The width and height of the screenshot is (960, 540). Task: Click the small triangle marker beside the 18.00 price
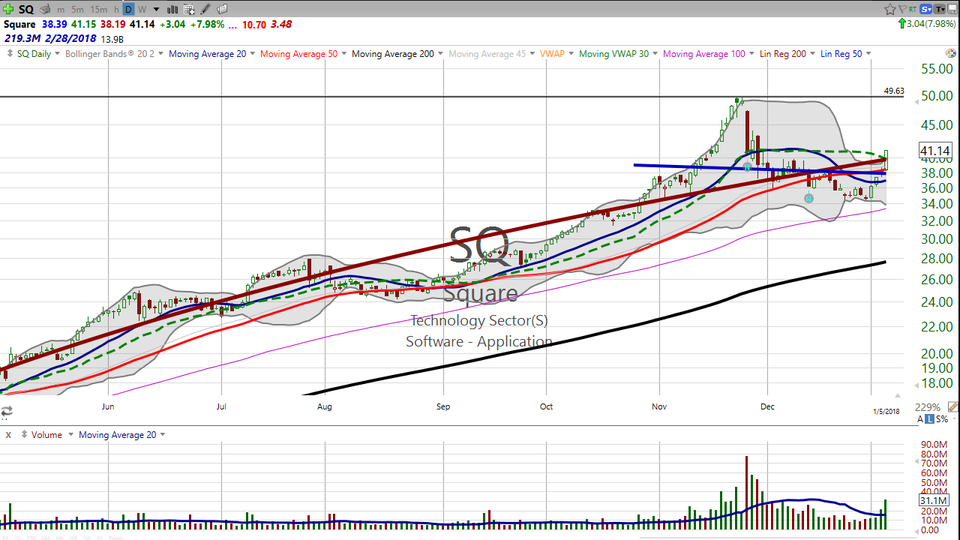click(917, 385)
